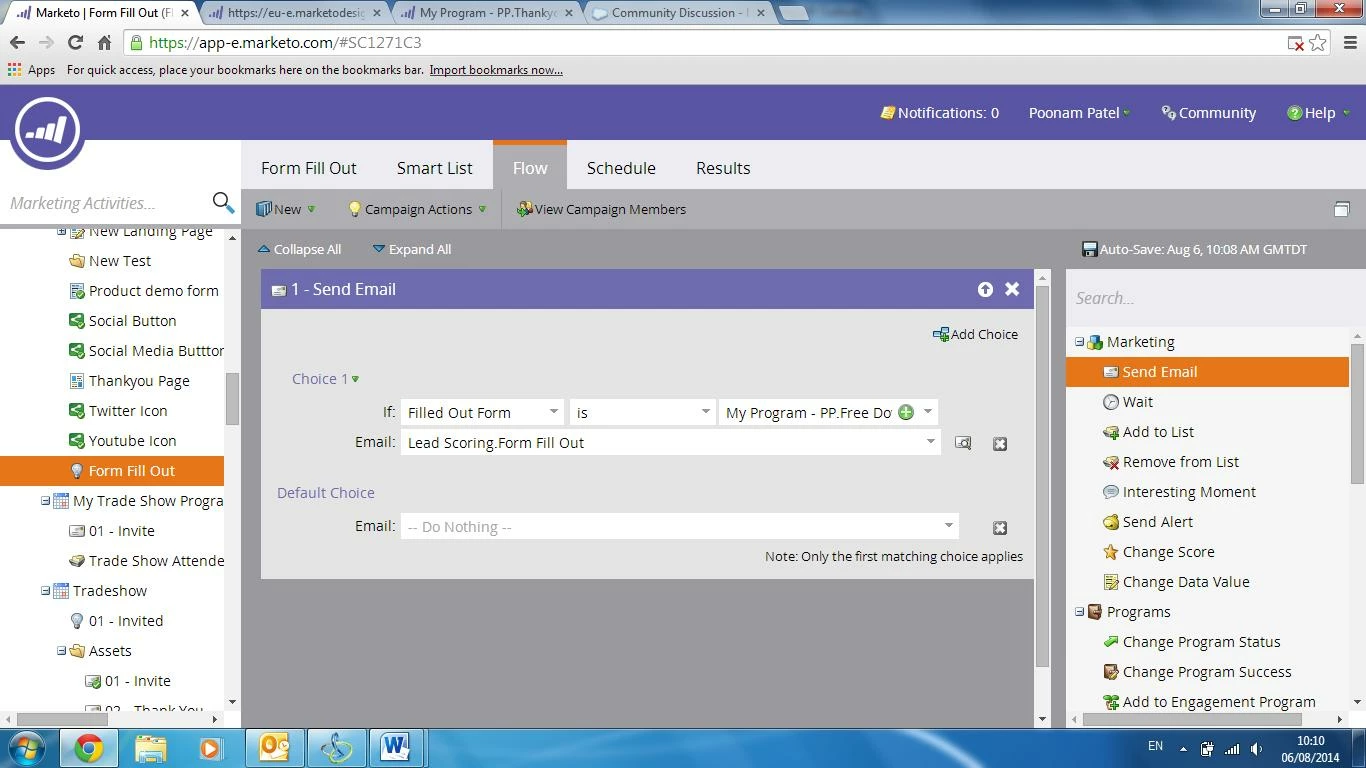Screen dimensions: 1366x768
Task: Switch to the Smart List tab
Action: pyautogui.click(x=435, y=168)
